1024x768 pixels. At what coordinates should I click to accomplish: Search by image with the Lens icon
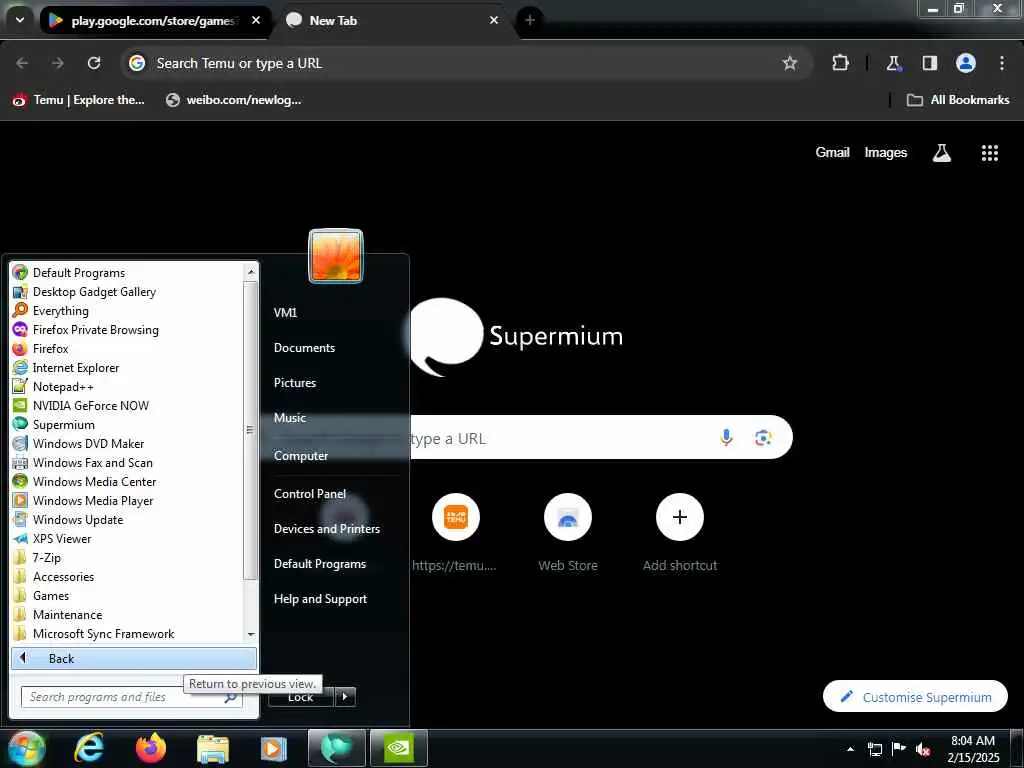(x=763, y=438)
